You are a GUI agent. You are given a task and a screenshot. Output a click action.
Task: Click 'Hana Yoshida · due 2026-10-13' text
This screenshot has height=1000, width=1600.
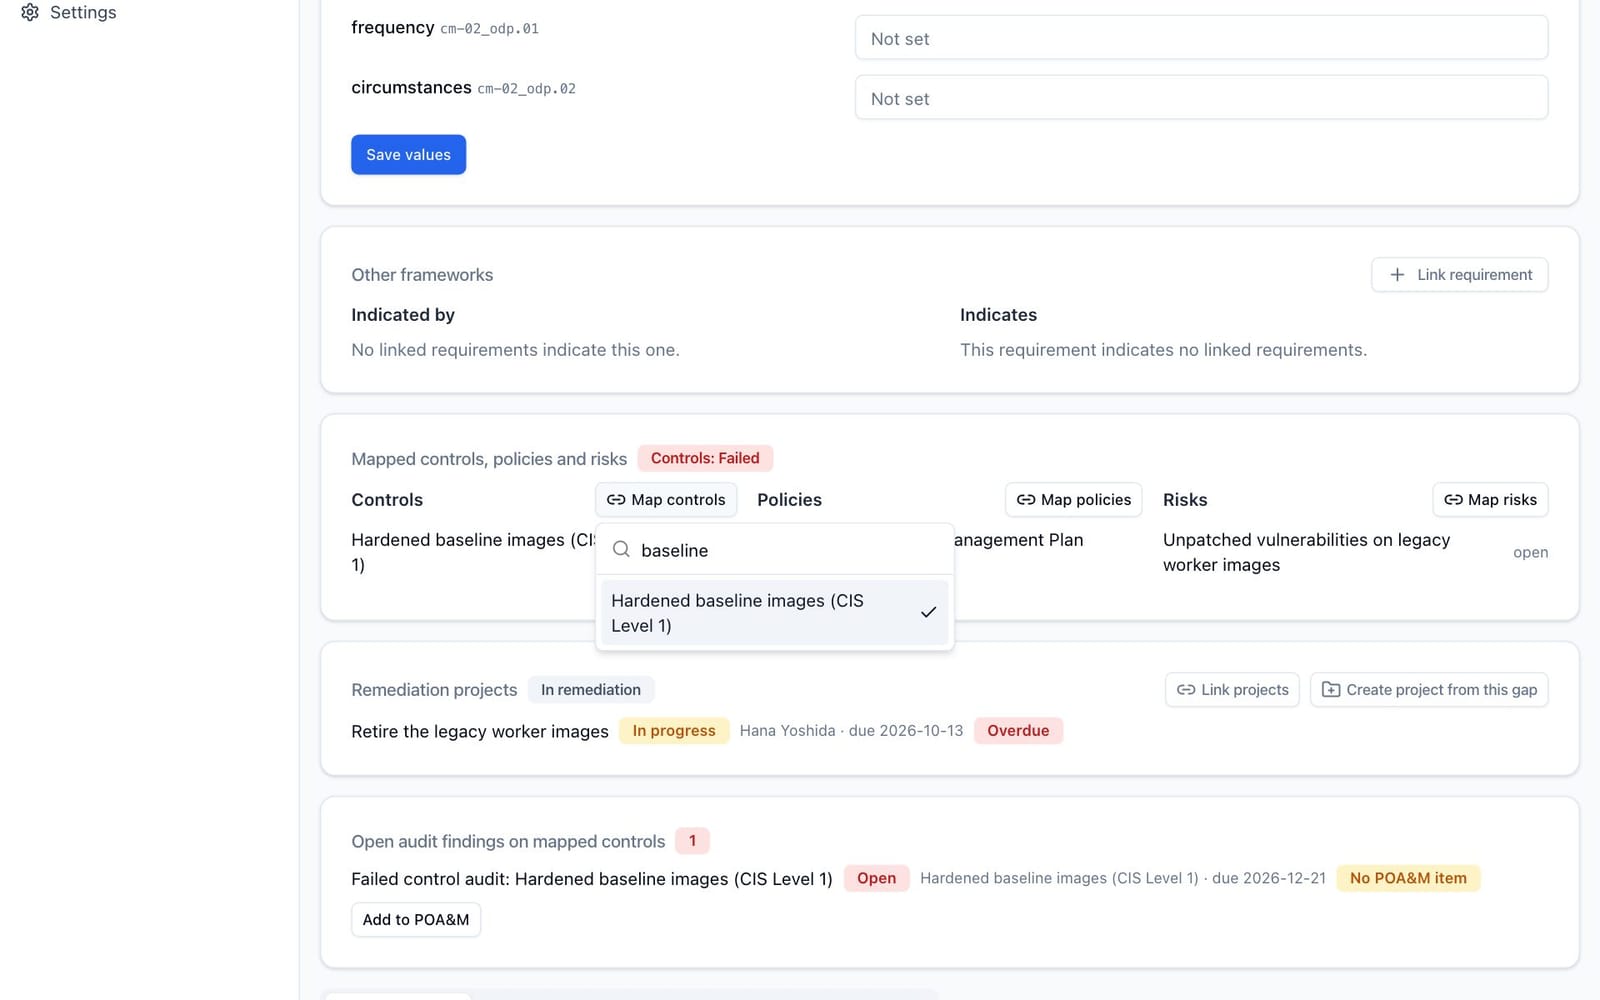851,730
